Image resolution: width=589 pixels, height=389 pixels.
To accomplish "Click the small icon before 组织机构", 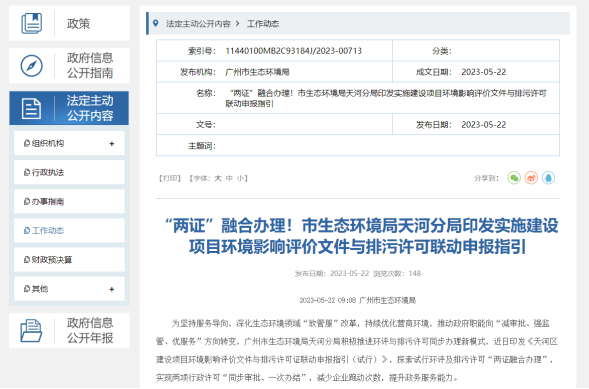I will tap(27, 143).
